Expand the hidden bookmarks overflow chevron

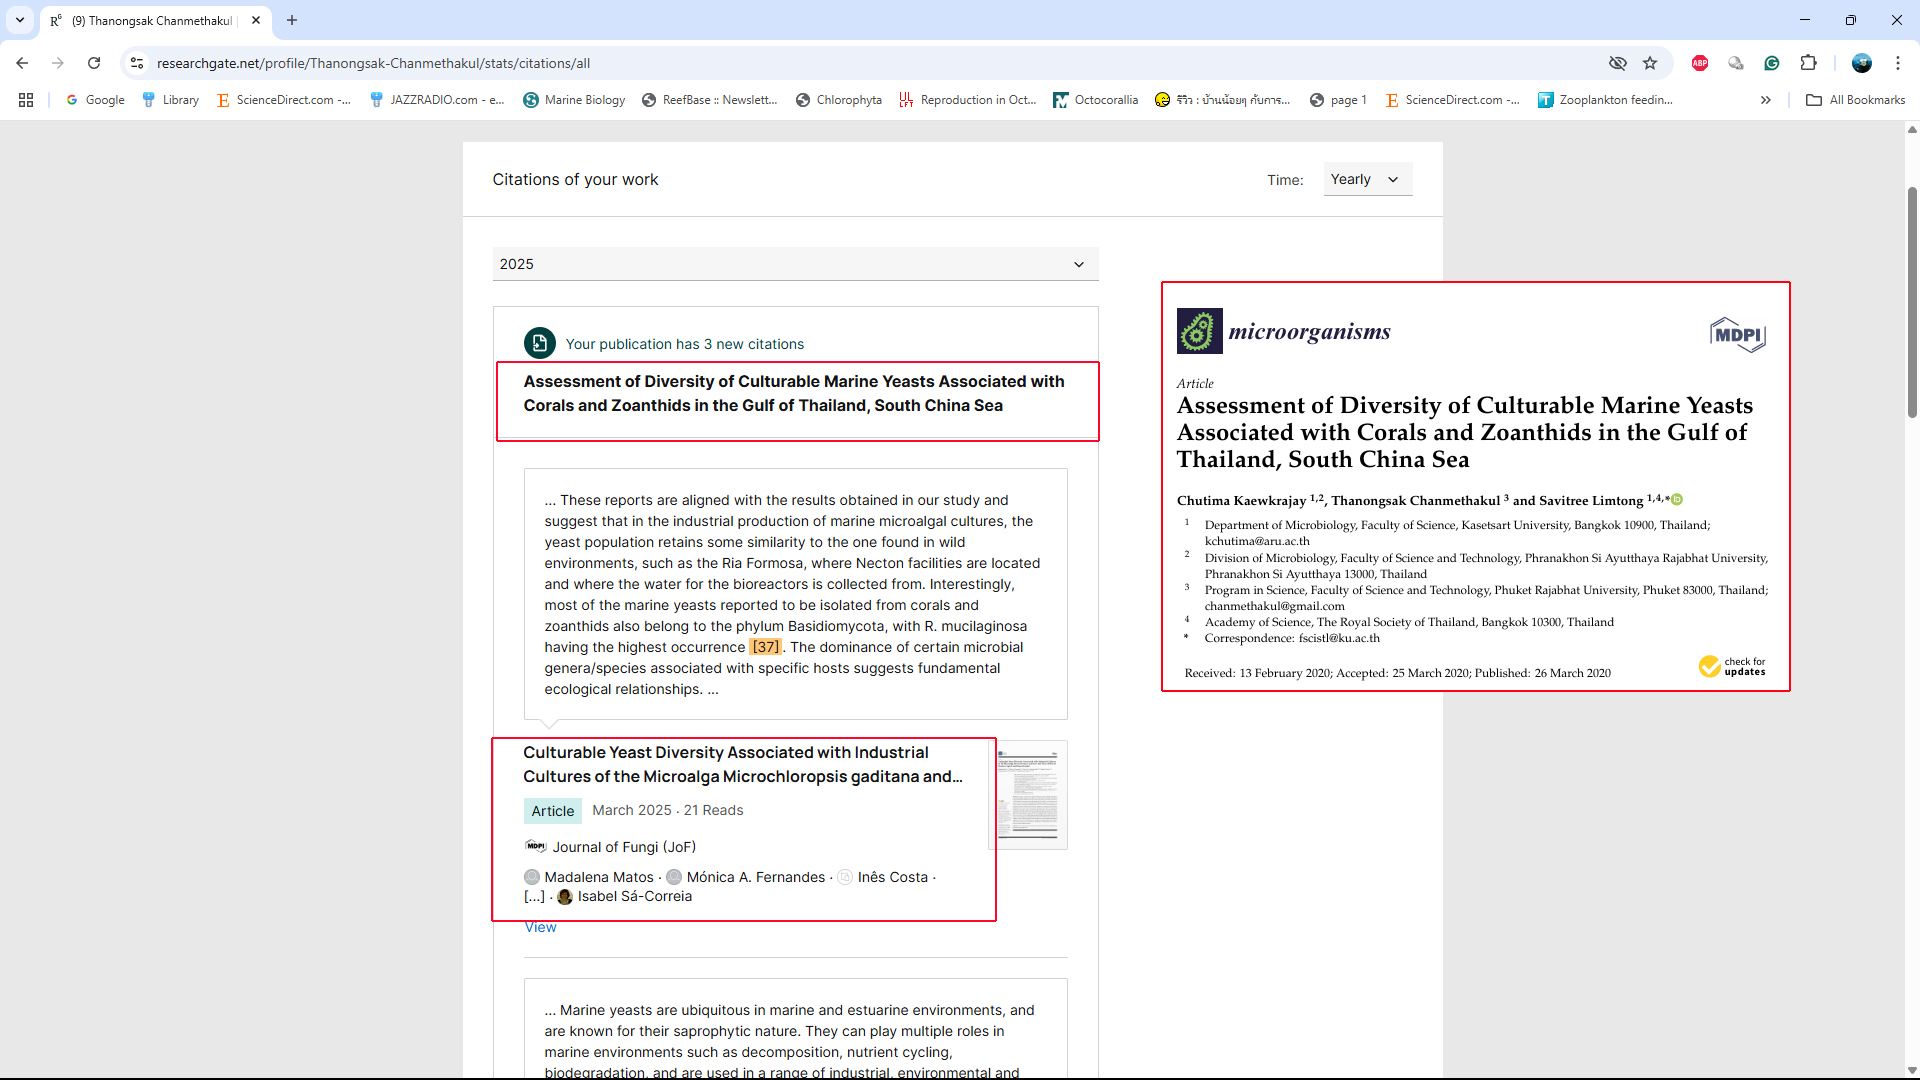click(1766, 100)
